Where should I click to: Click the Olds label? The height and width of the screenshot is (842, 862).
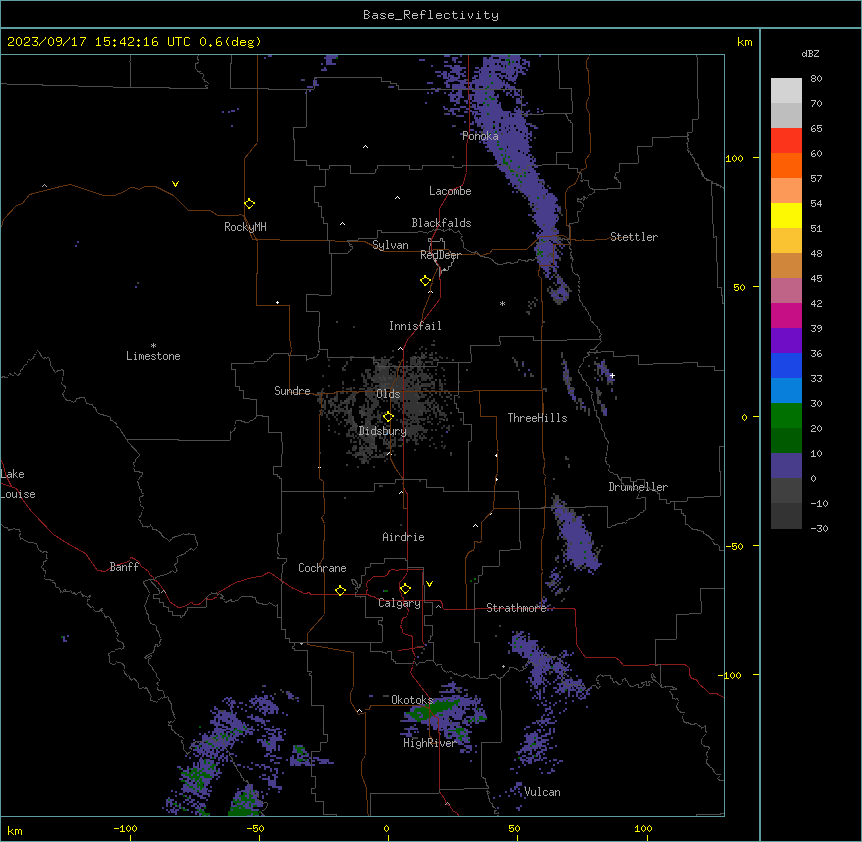(388, 394)
